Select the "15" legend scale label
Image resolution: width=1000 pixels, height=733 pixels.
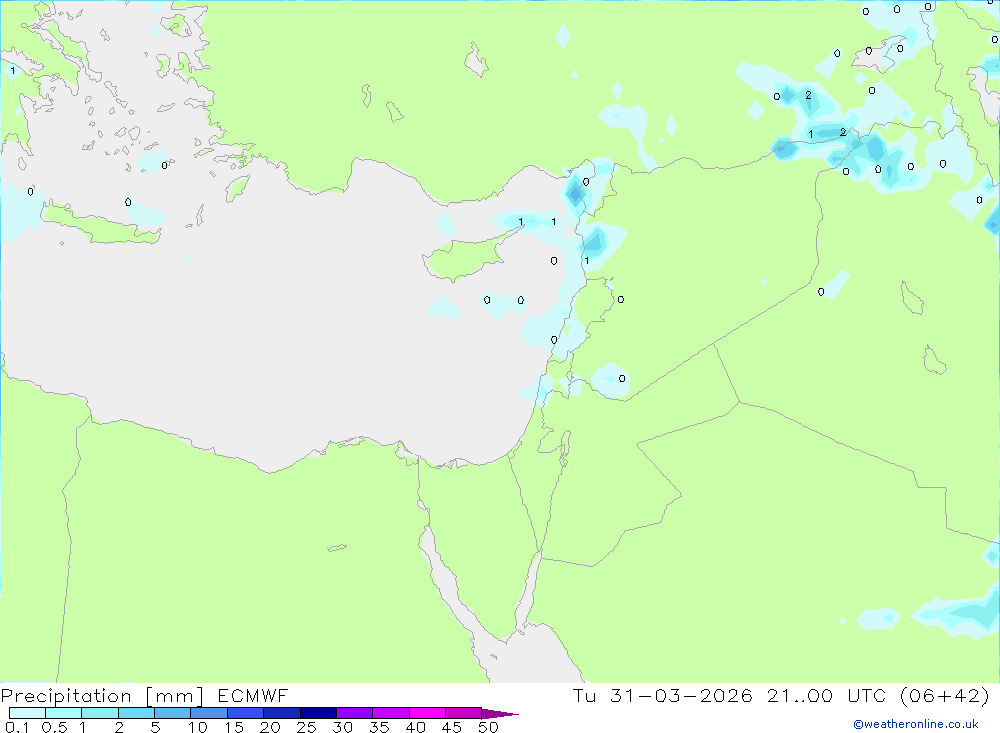click(x=234, y=727)
